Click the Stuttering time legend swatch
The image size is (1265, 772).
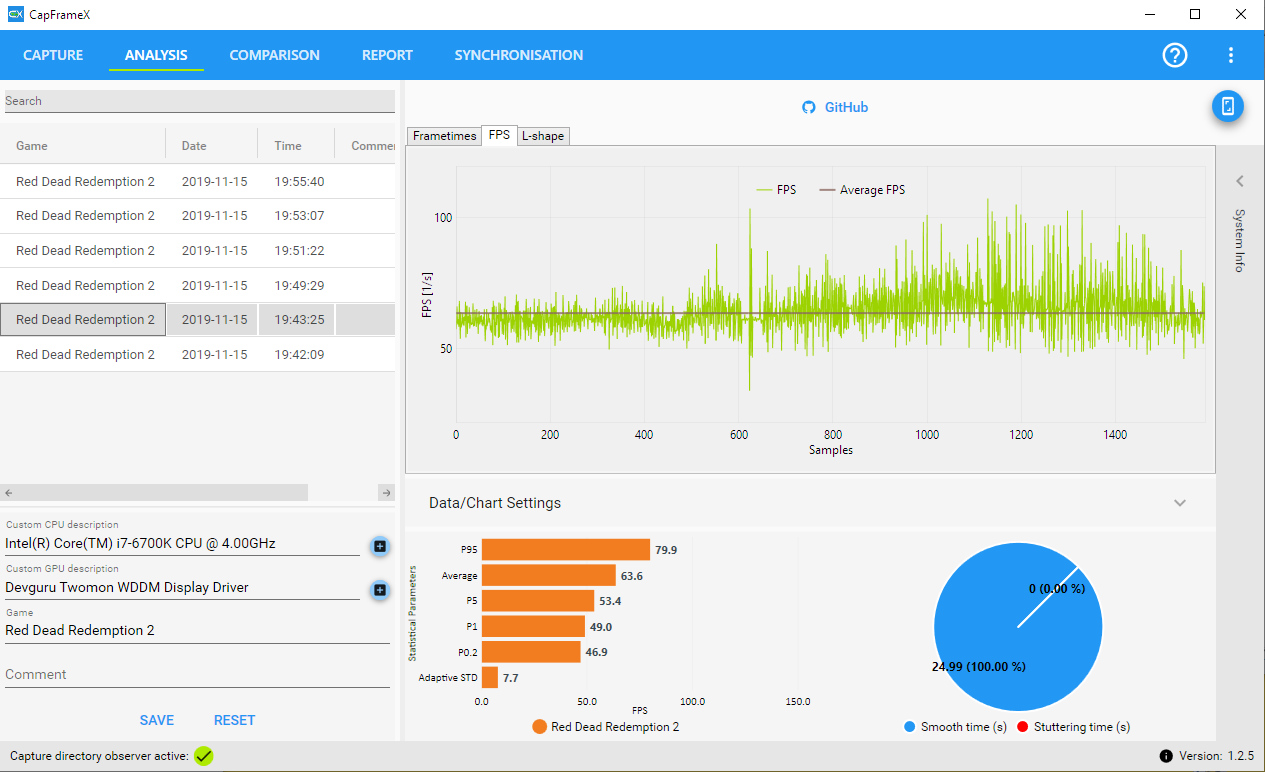[x=1023, y=727]
